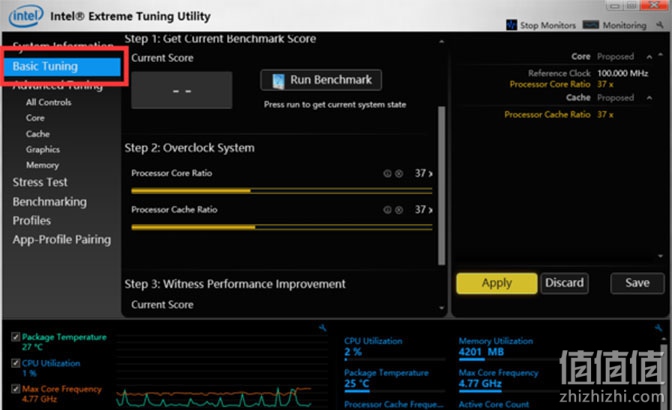The height and width of the screenshot is (410, 672).
Task: Collapse the Core proposed settings section
Action: (x=649, y=57)
